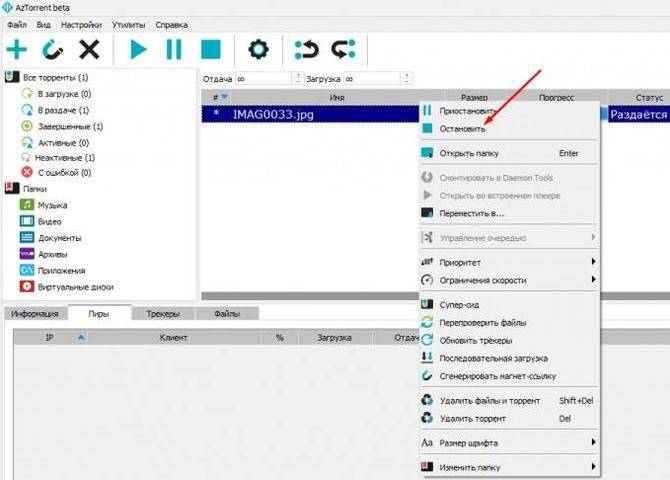This screenshot has height=480, width=670.
Task: Start torrent with the Play button
Action: click(138, 49)
